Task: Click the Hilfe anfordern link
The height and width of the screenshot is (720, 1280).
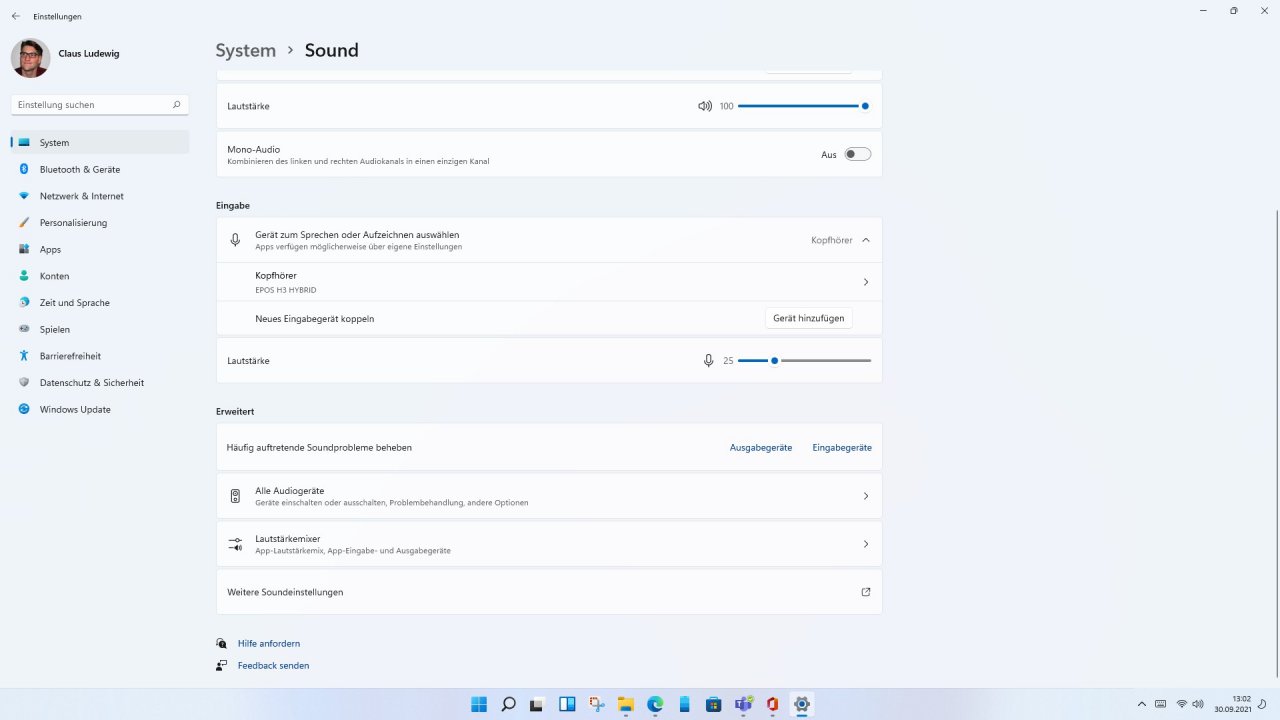Action: [269, 643]
